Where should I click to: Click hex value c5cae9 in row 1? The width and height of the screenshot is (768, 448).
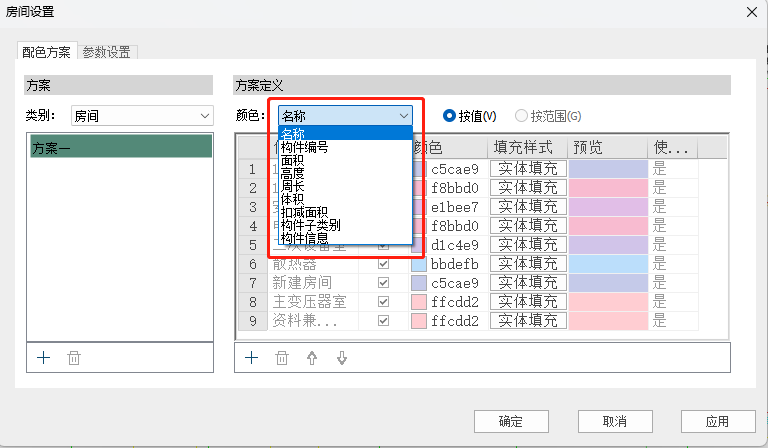[x=455, y=169]
